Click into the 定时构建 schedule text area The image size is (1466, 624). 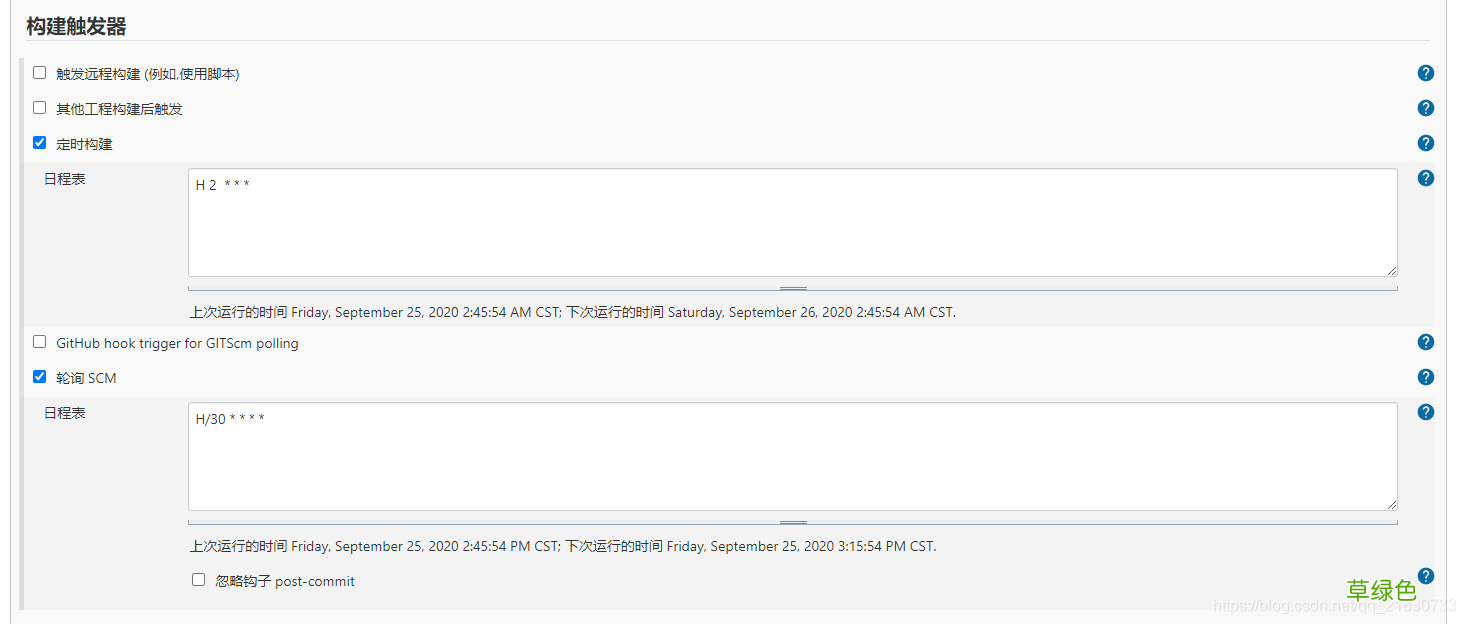[792, 222]
